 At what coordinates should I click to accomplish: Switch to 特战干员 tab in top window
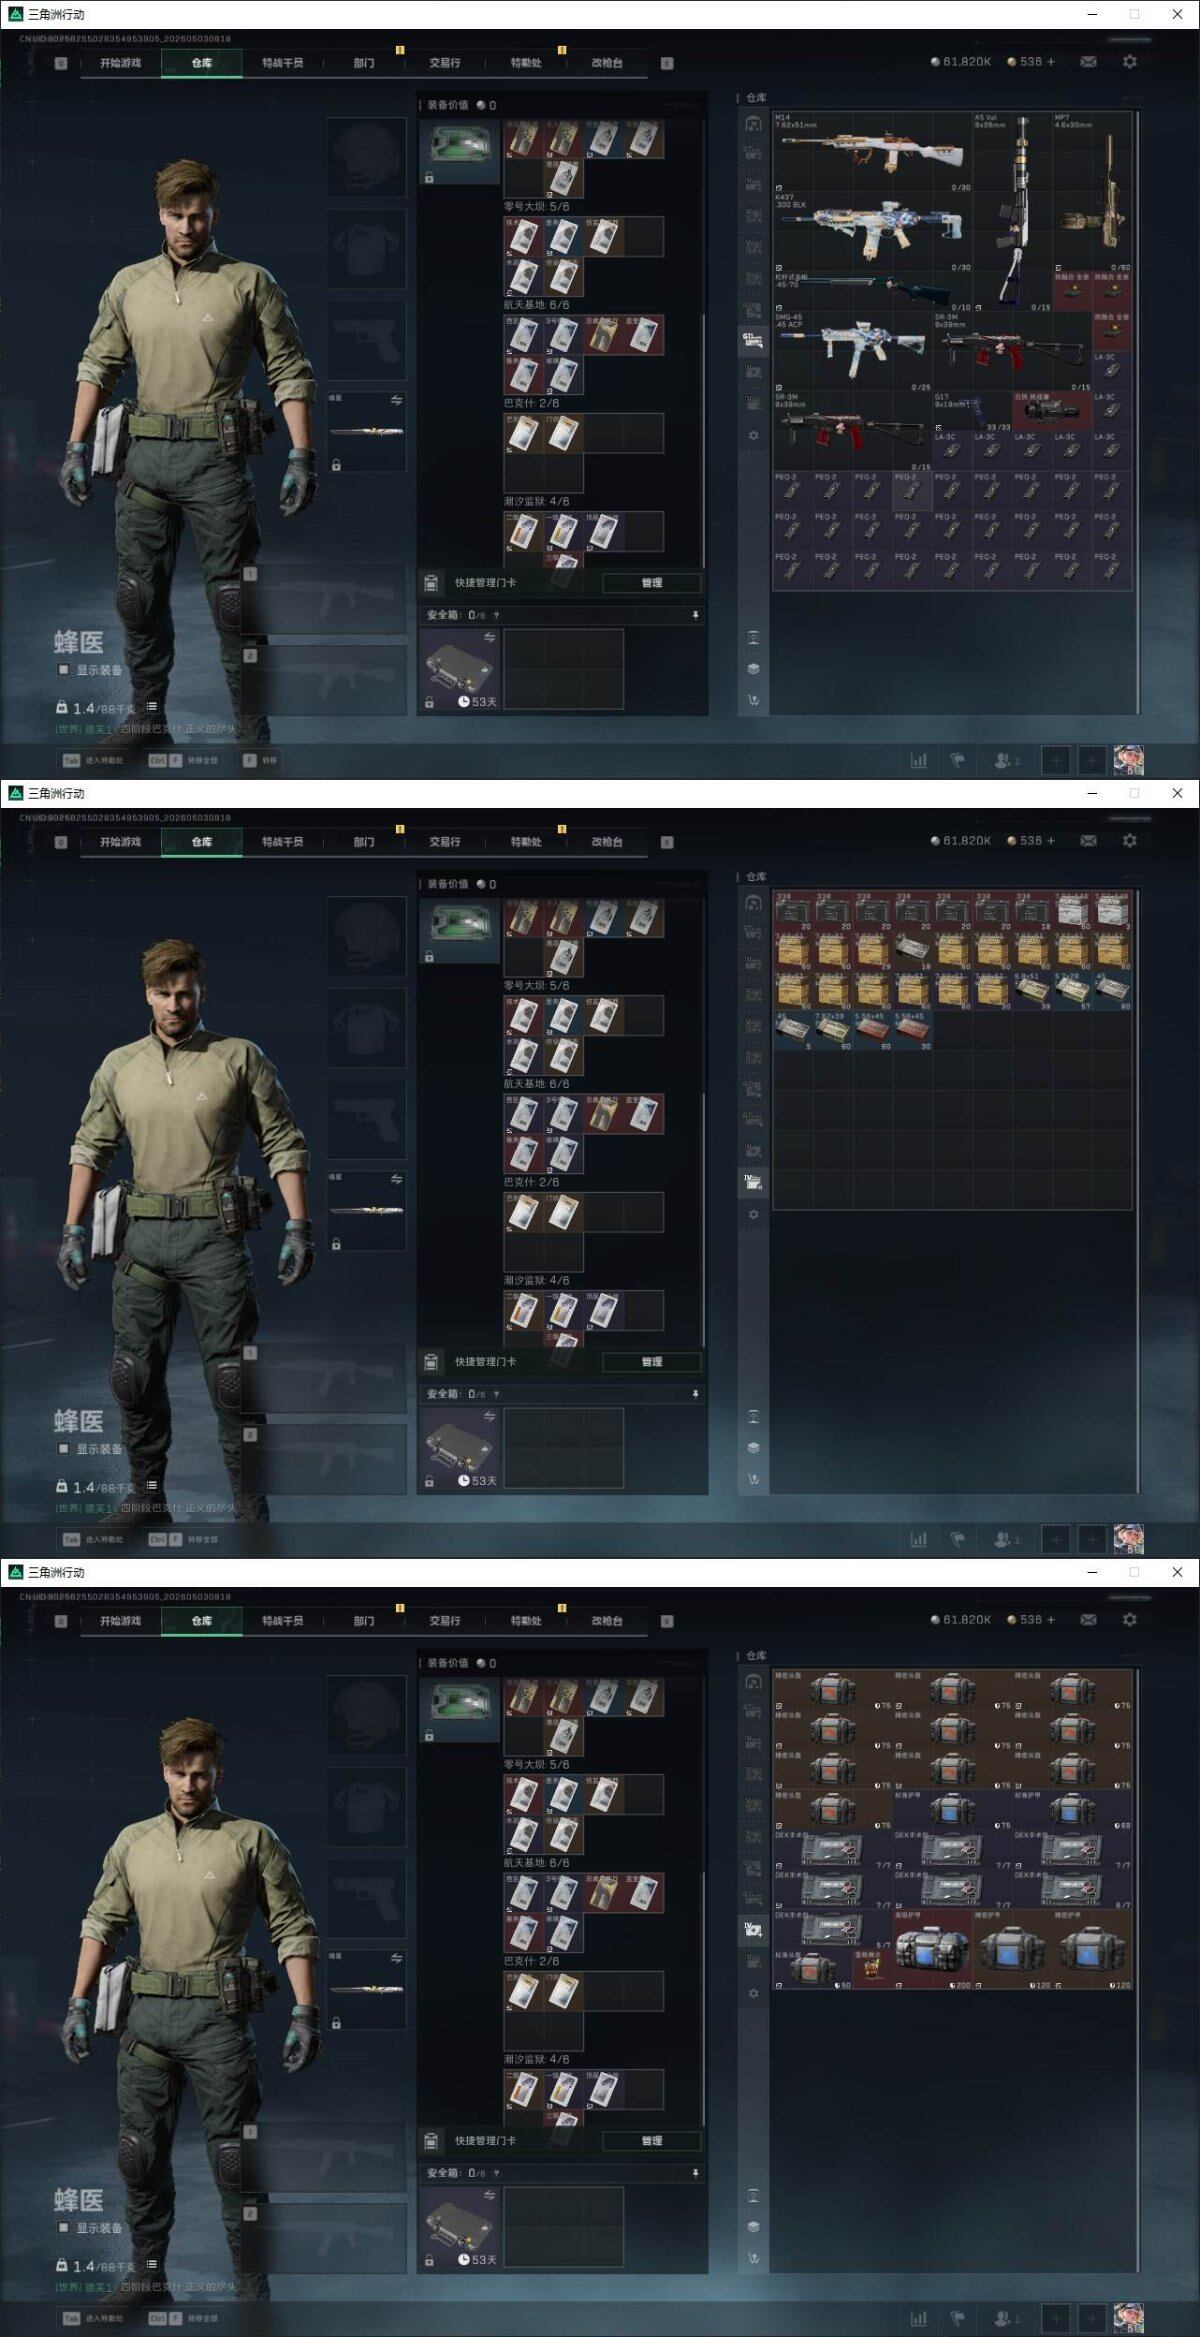tap(282, 63)
